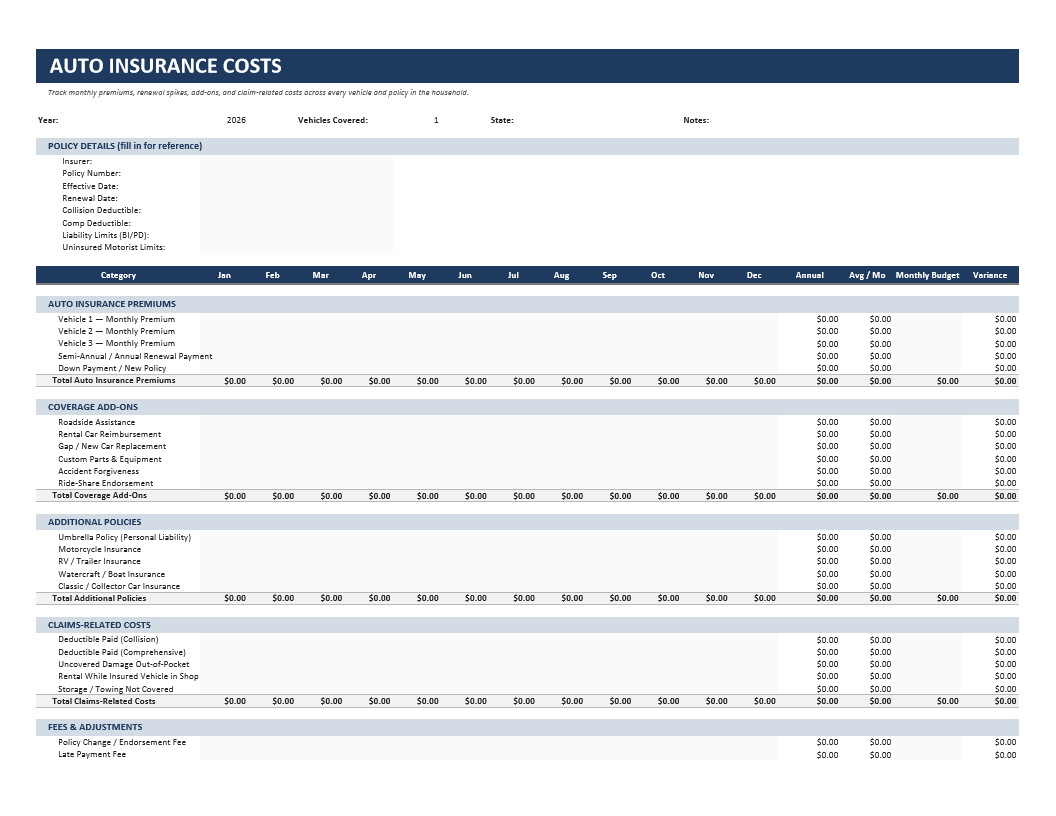This screenshot has width=1056, height=816.
Task: Click the Annual column header
Action: point(810,275)
